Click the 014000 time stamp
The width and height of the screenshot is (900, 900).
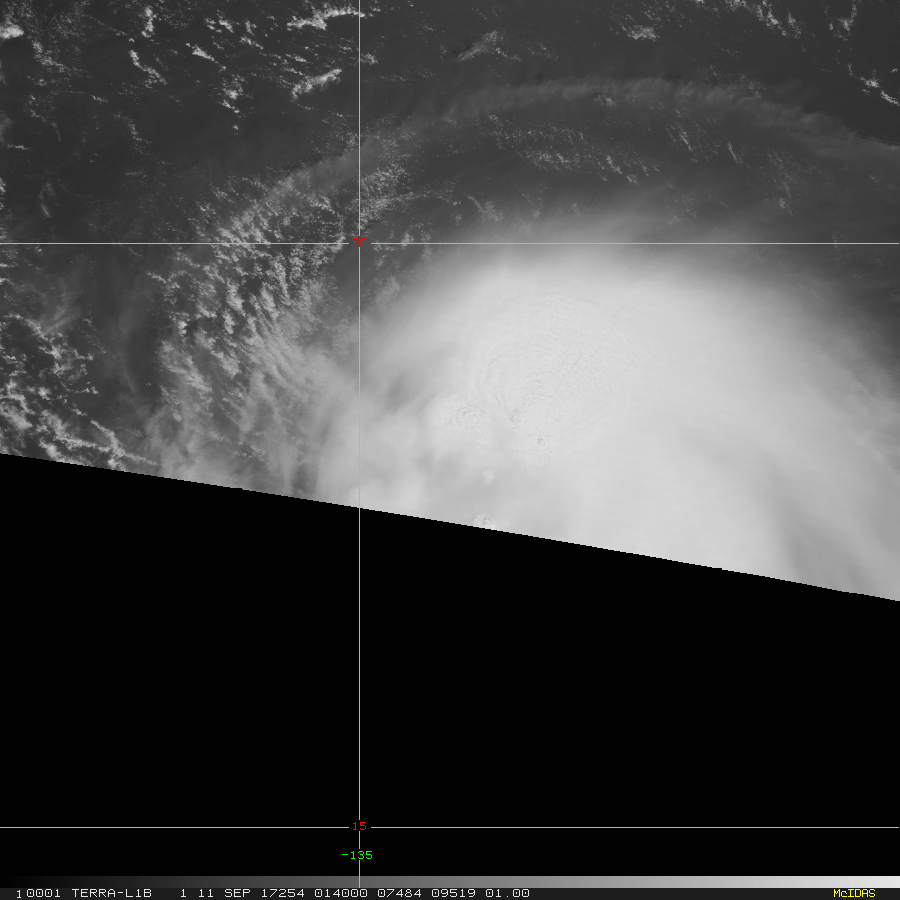341,893
